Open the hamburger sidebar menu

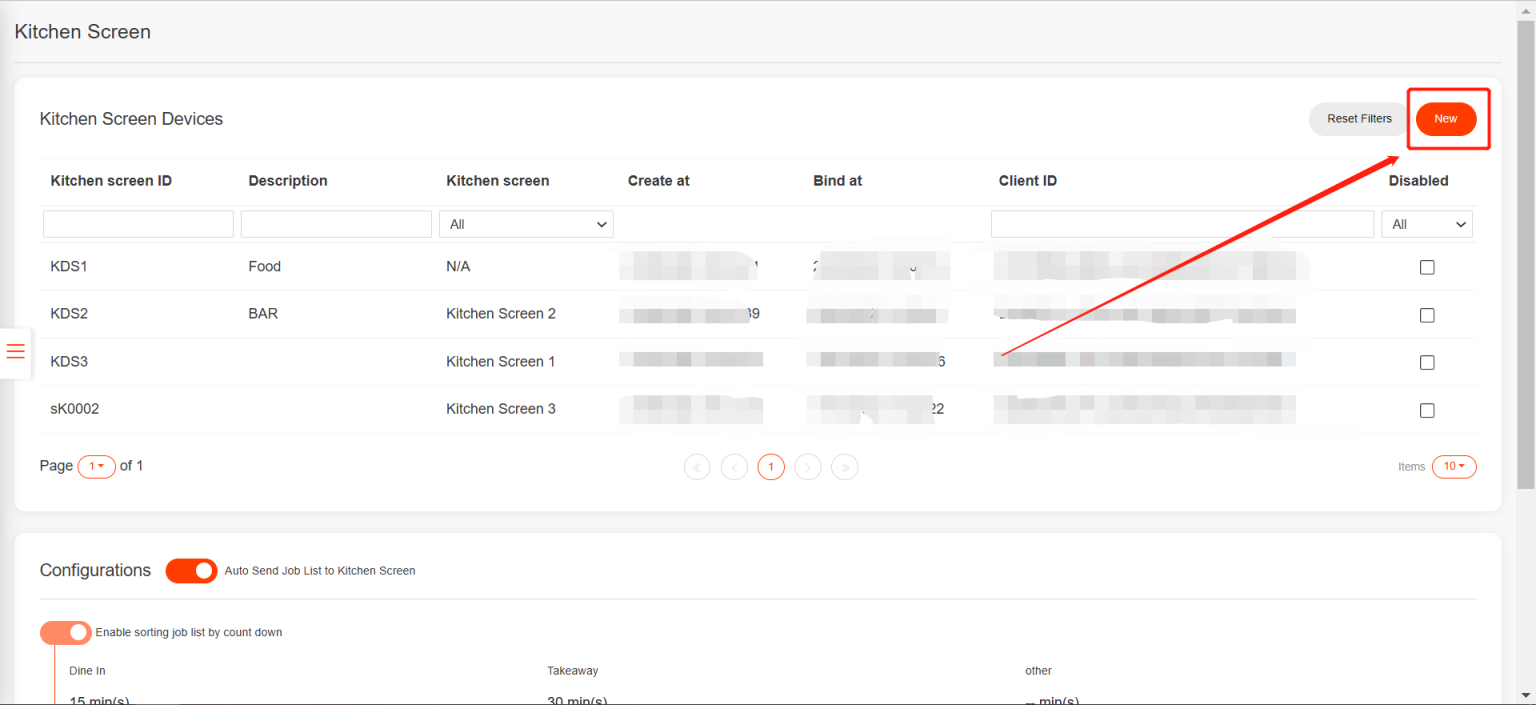pyautogui.click(x=15, y=351)
